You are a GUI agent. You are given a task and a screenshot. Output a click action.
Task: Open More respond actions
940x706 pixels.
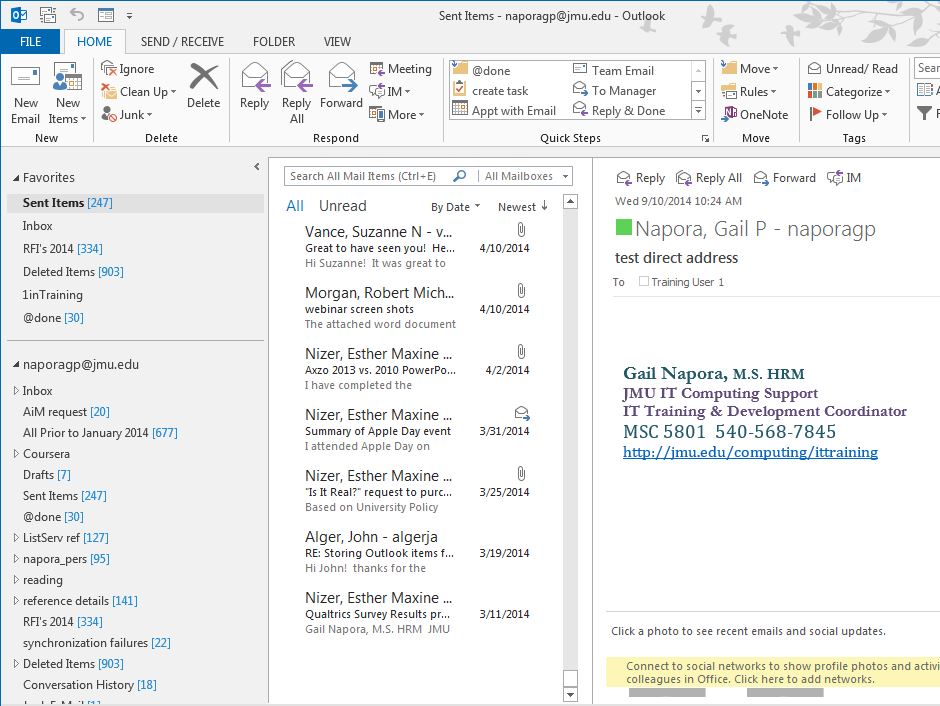click(x=397, y=114)
